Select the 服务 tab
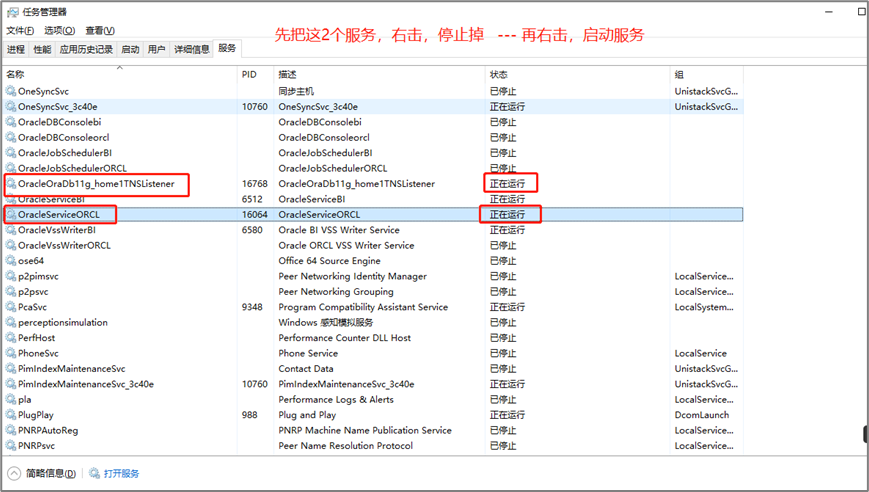869x492 pixels. coord(227,48)
